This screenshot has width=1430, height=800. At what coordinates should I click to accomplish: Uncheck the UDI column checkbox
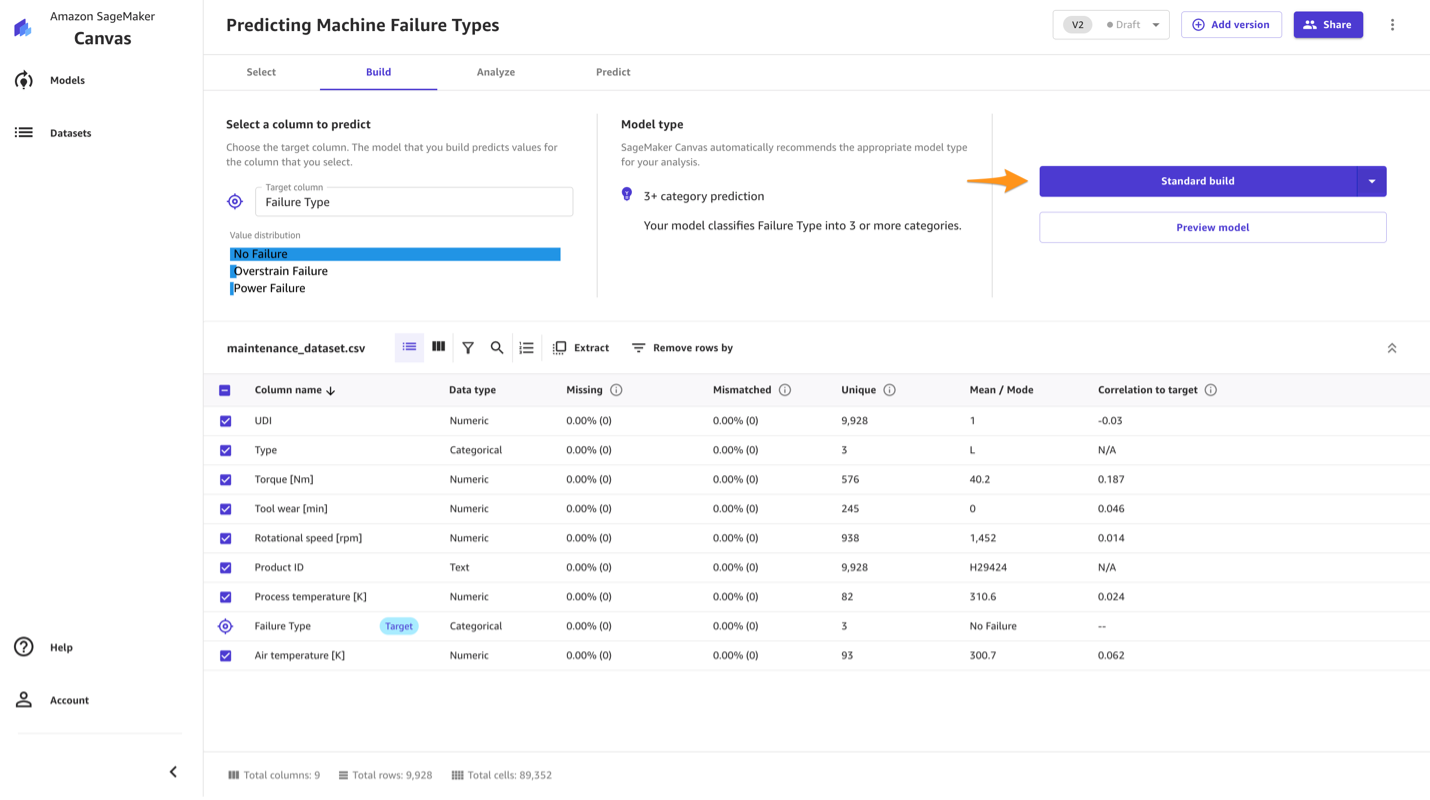225,421
